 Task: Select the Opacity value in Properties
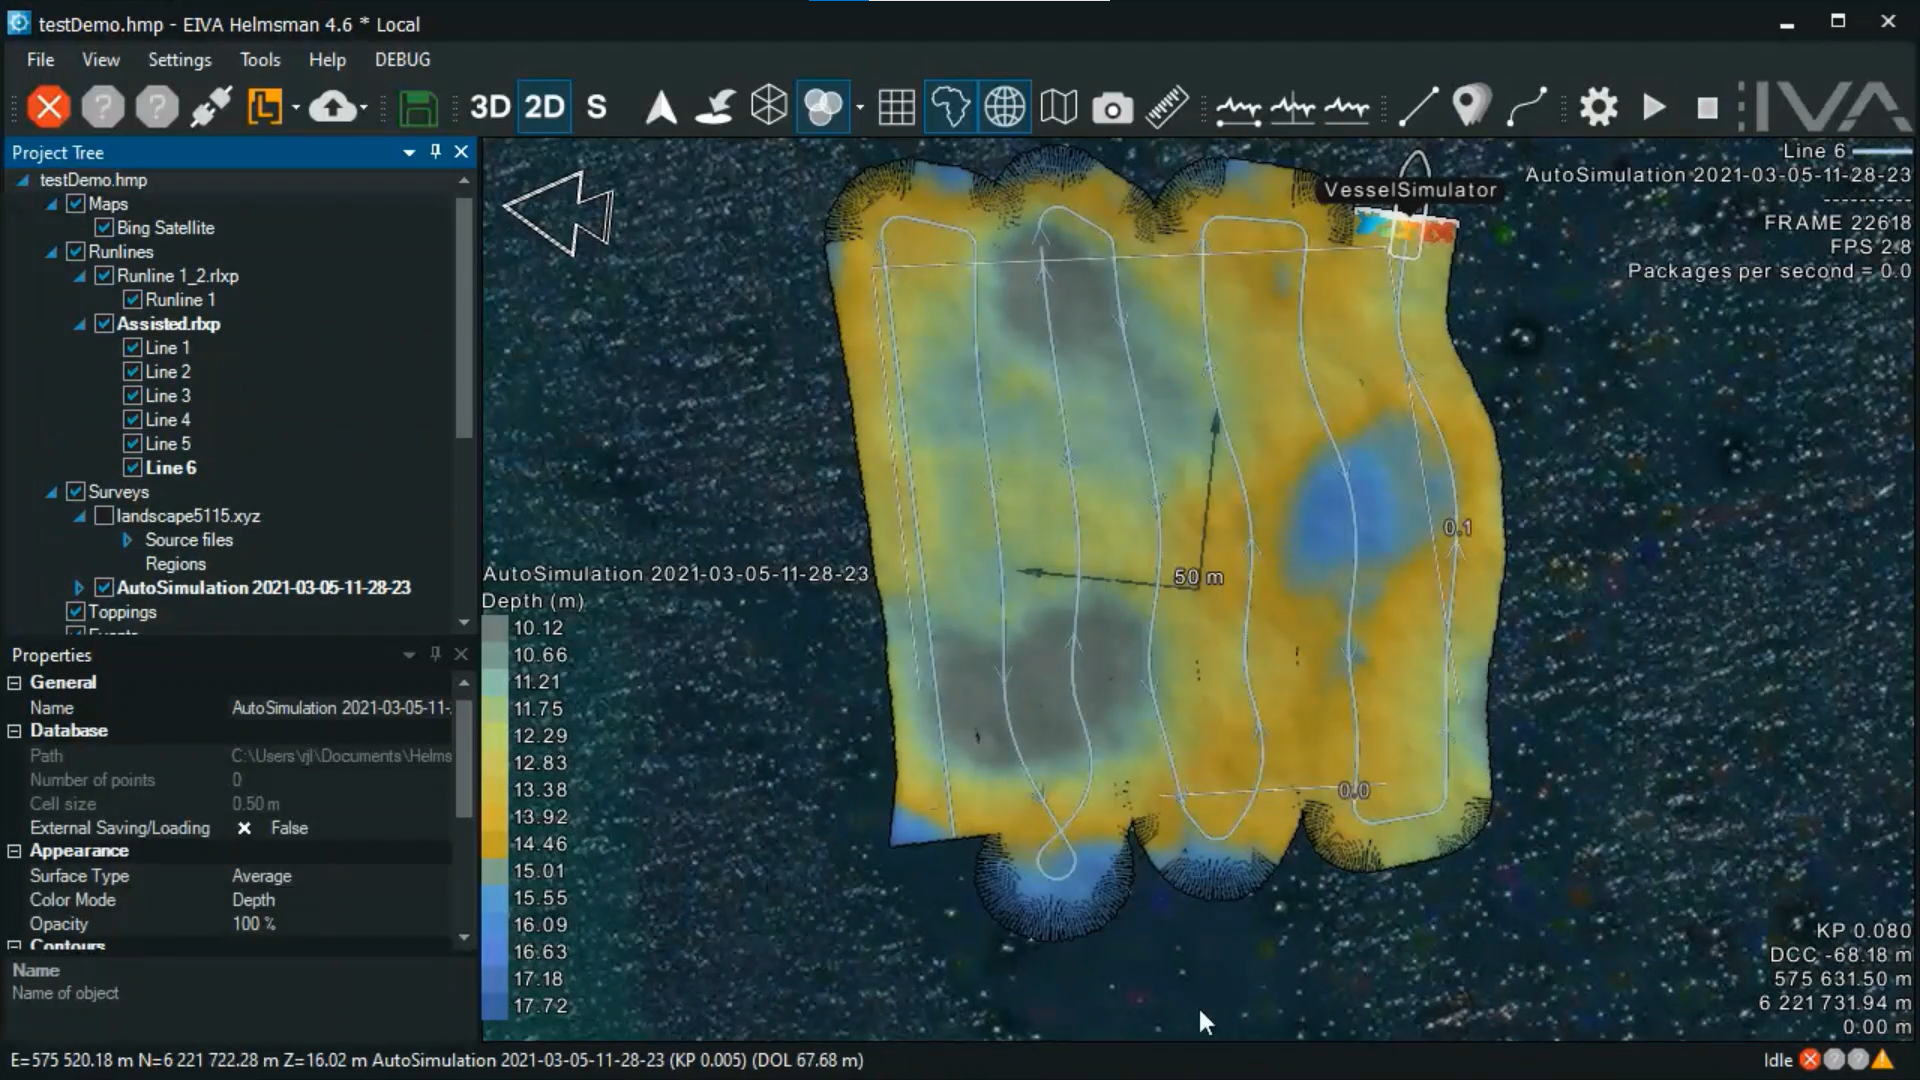[x=253, y=923]
